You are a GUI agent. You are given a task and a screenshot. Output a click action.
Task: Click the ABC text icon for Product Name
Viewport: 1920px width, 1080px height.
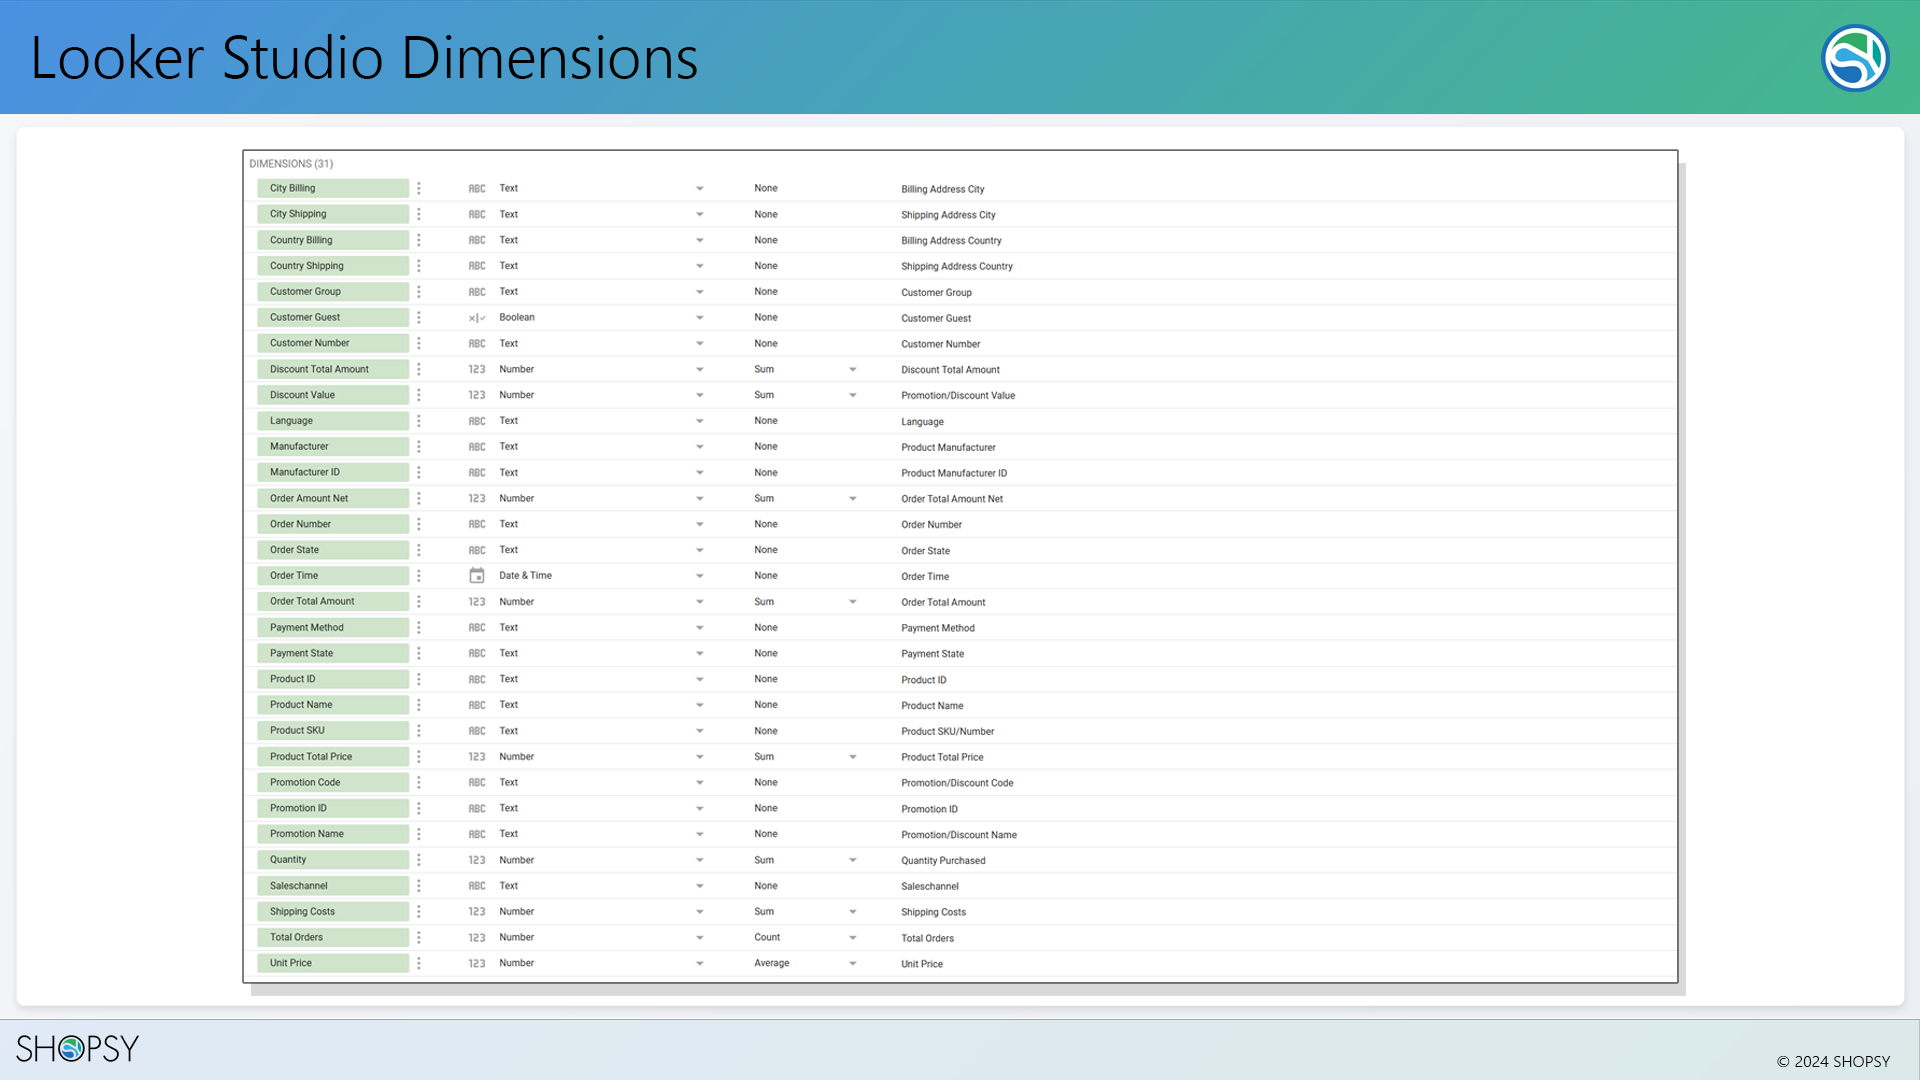[477, 705]
